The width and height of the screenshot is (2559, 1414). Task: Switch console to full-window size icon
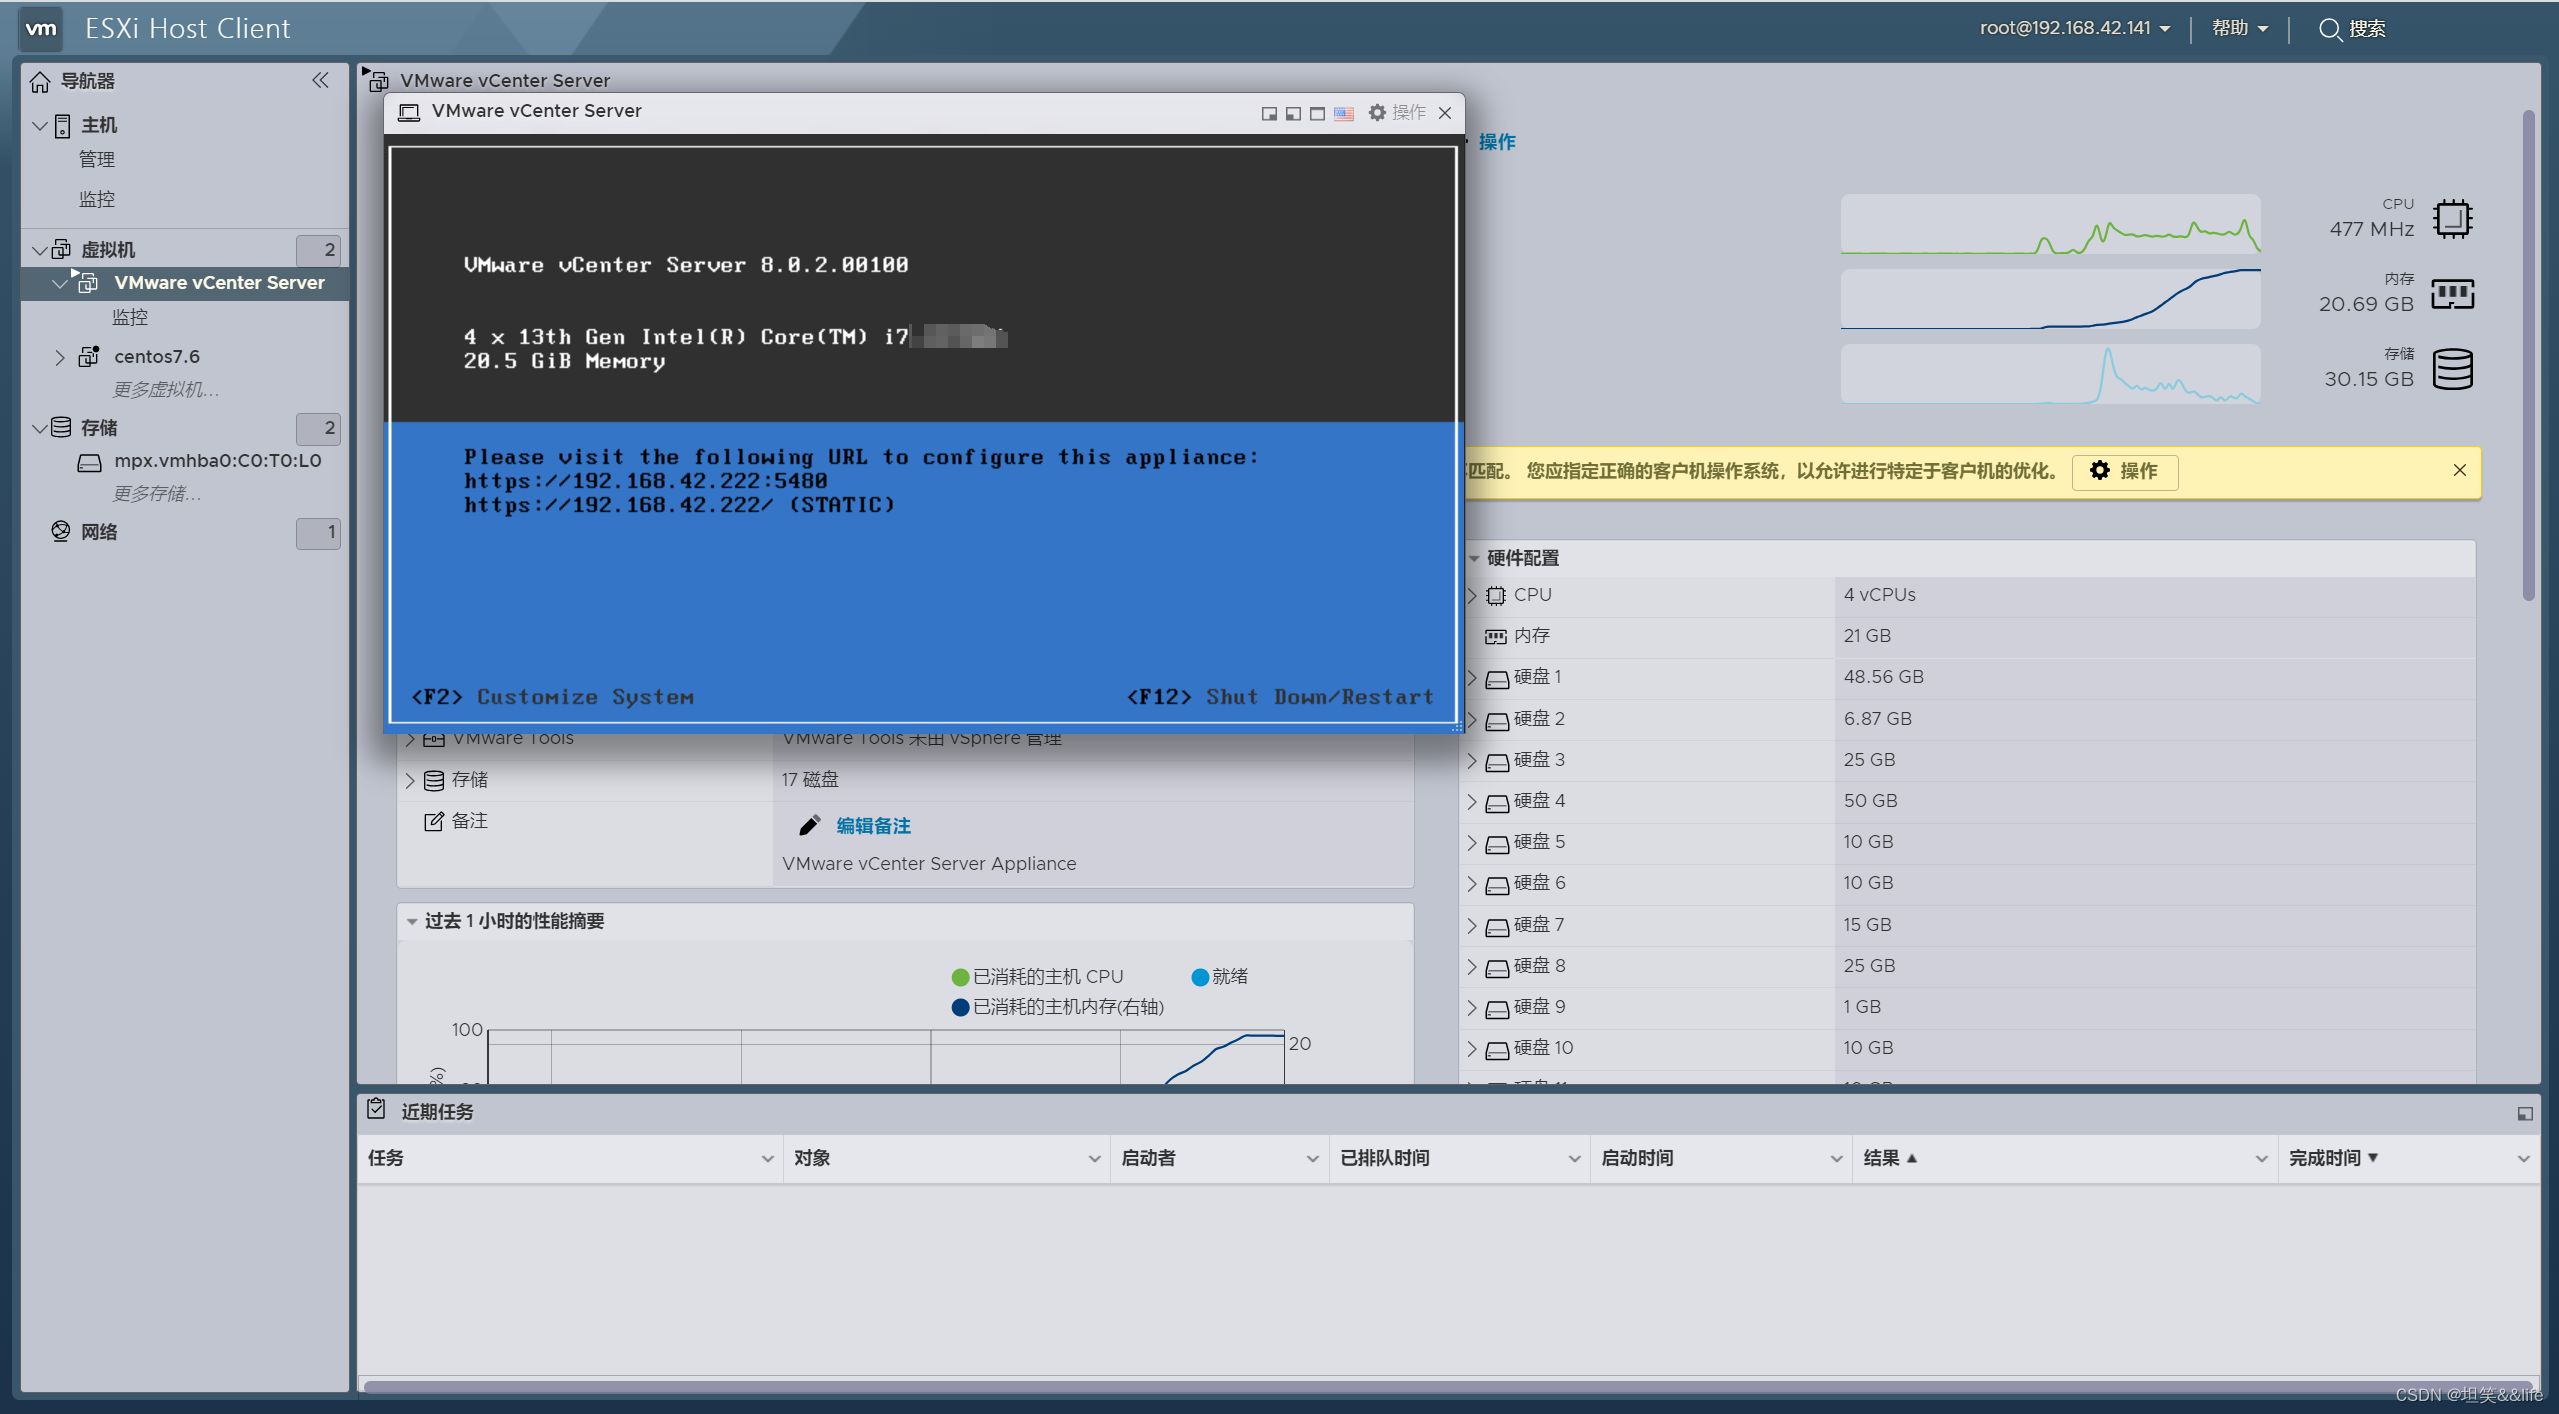point(1318,113)
